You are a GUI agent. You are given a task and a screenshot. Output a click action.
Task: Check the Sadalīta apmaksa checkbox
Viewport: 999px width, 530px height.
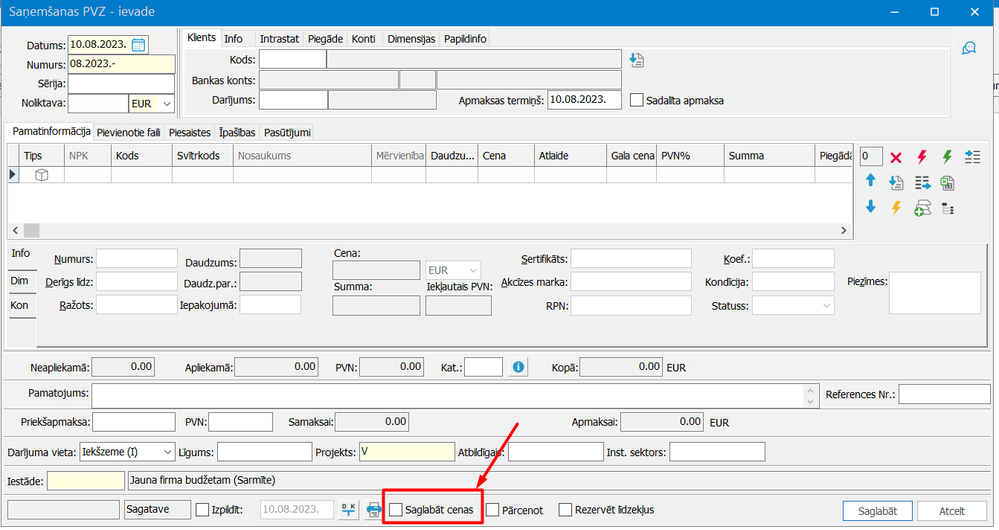point(638,100)
